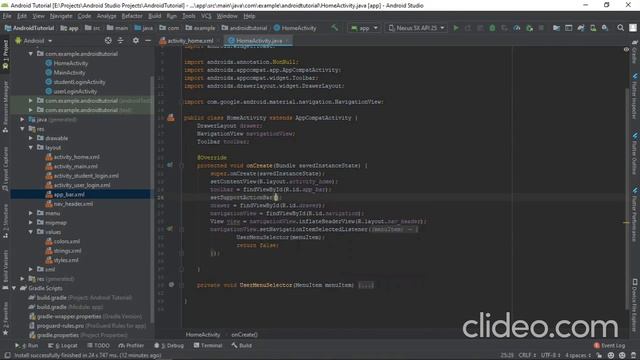
Task: Open the profiler gauge icon in toolbar
Action: [517, 28]
